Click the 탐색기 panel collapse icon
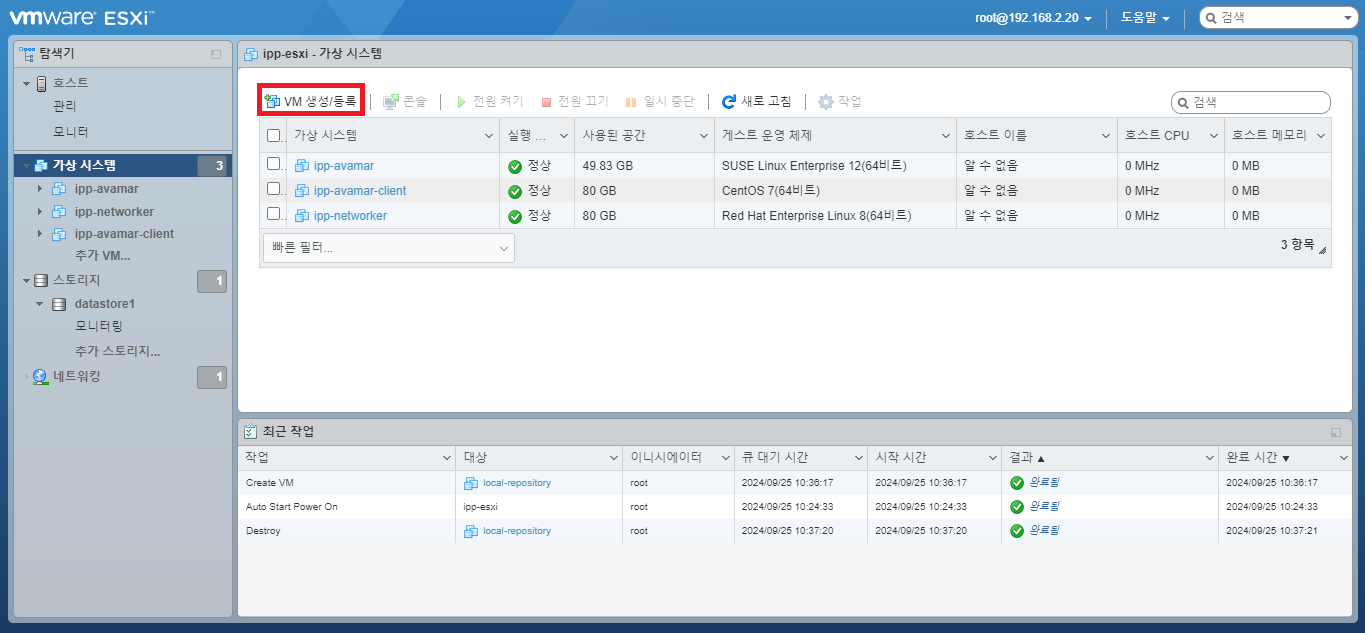Viewport: 1365px width, 633px height. point(216,54)
